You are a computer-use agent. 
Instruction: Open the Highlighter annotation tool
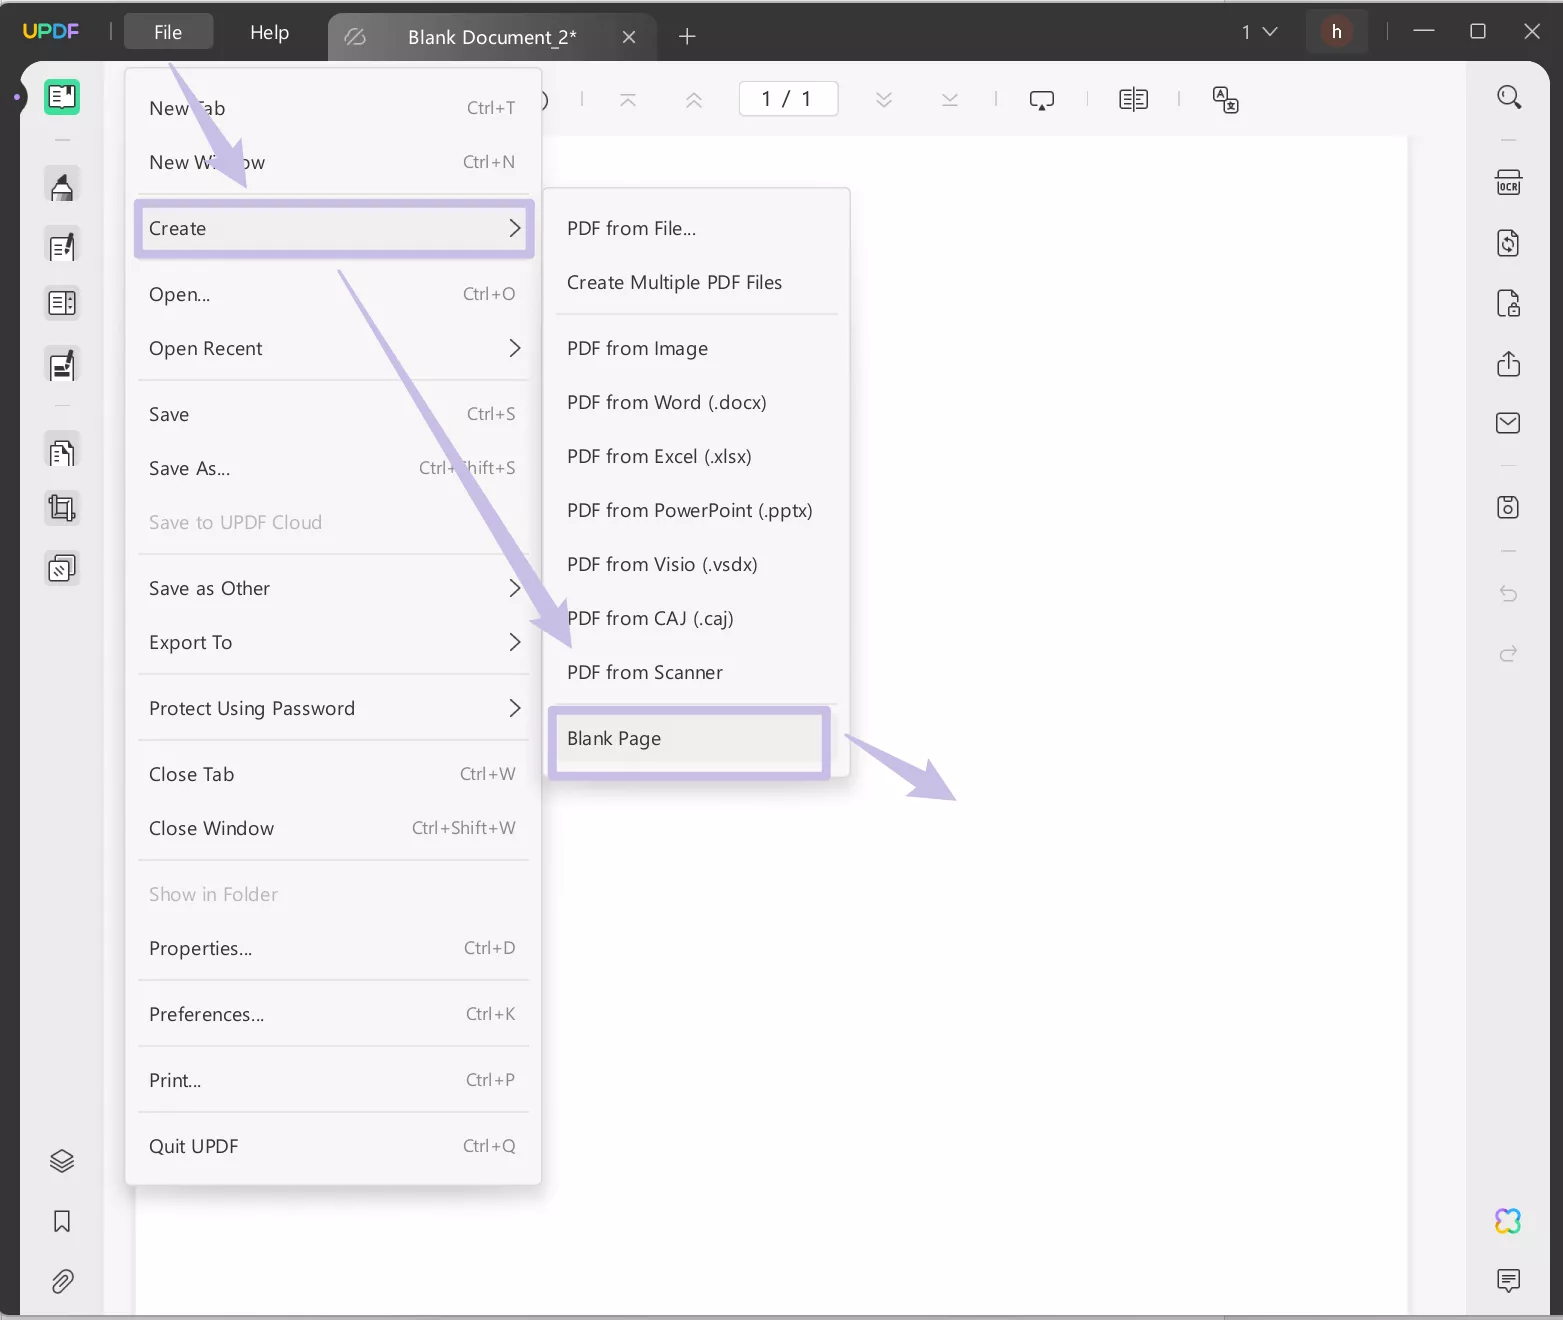(x=62, y=185)
